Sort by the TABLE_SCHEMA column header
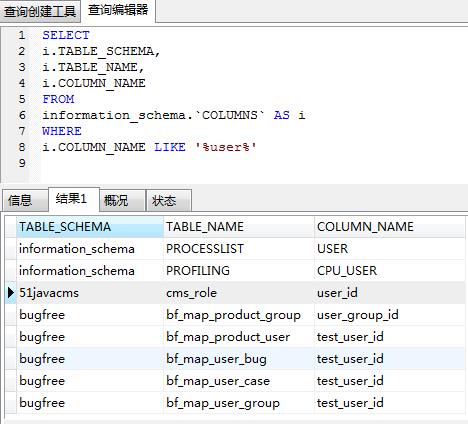This screenshot has height=424, width=468. 90,227
